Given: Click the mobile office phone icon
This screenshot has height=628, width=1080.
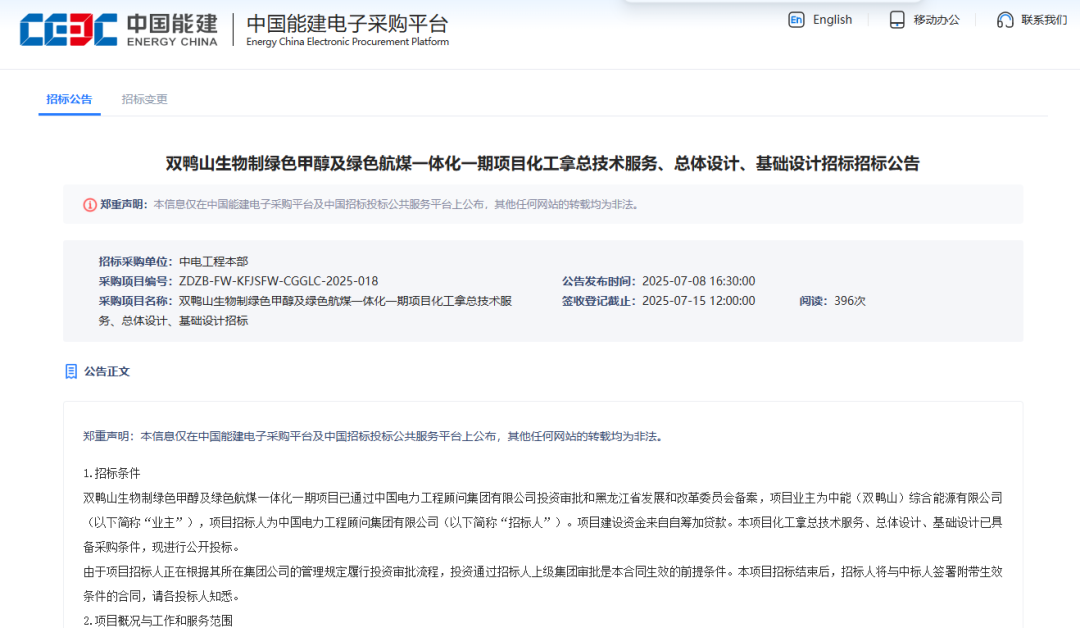Looking at the screenshot, I should (x=897, y=20).
